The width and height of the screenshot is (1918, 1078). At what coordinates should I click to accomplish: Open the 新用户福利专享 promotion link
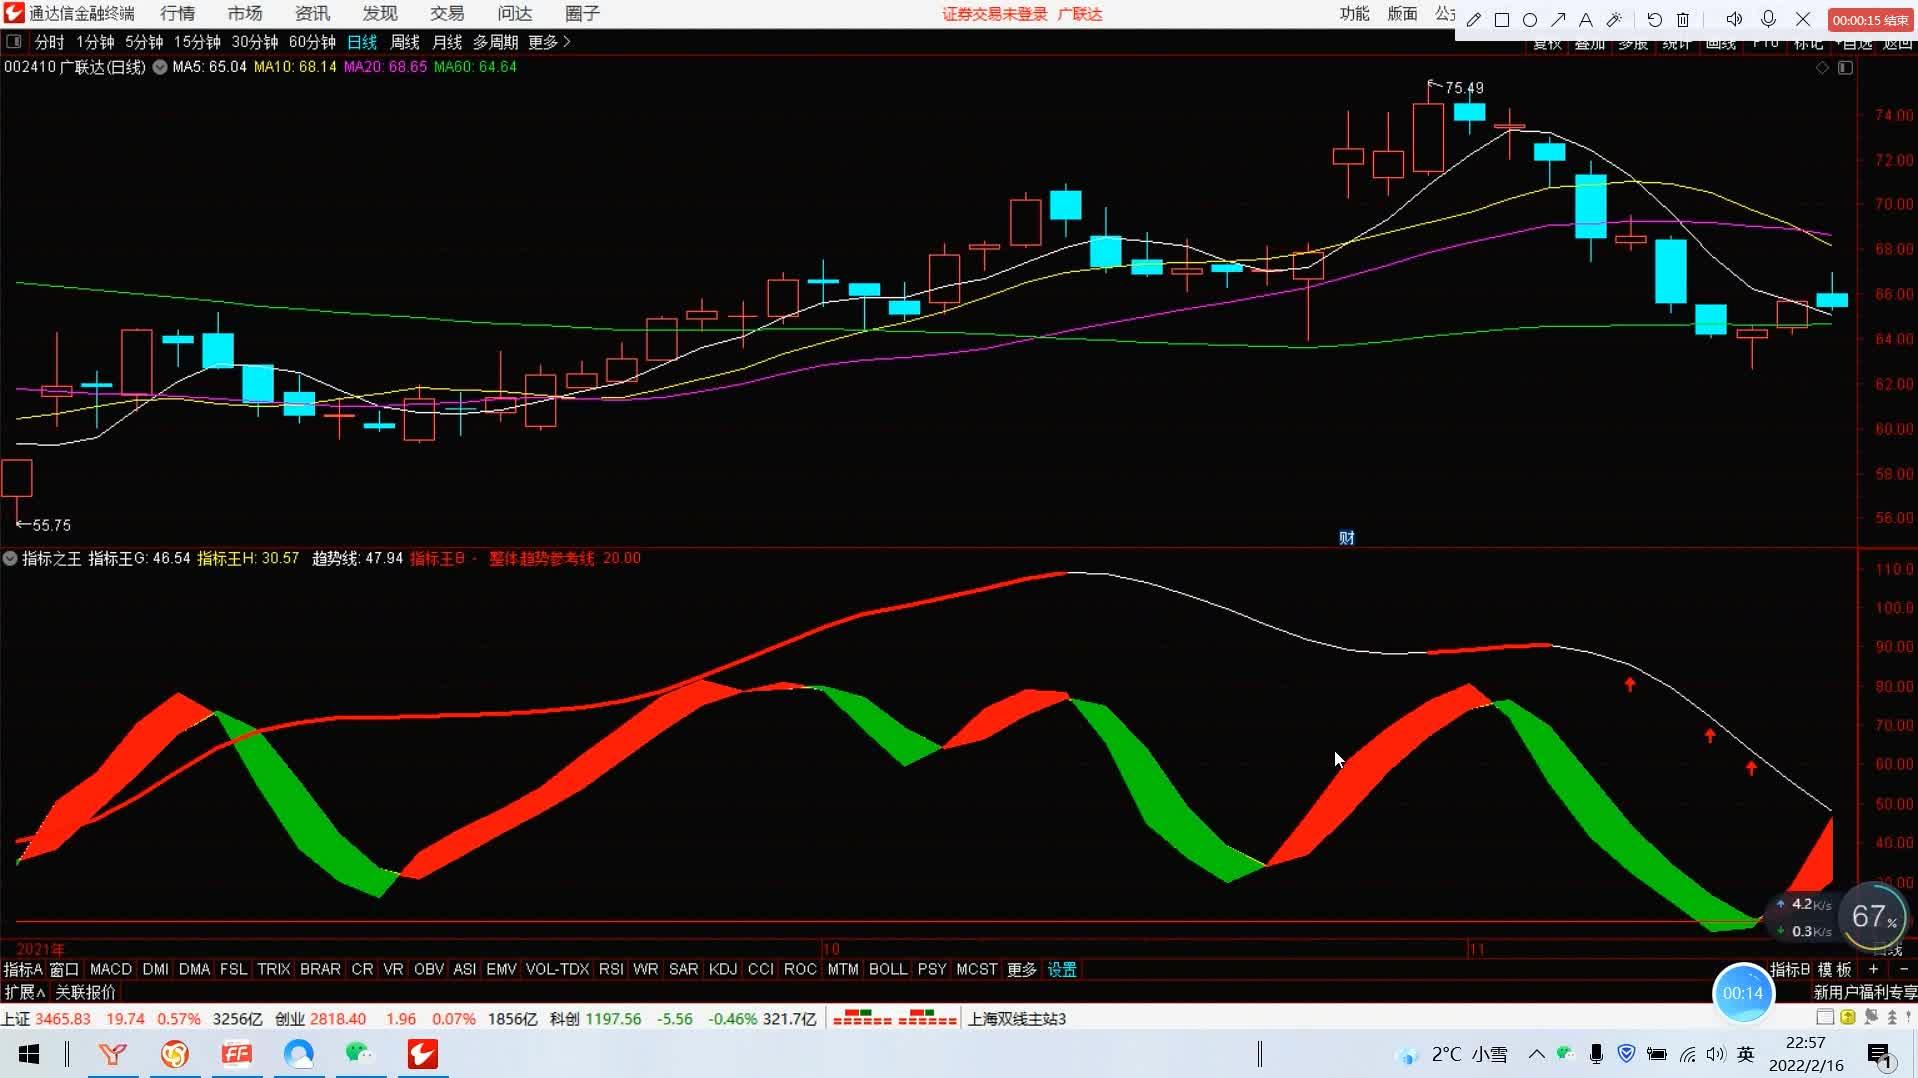pyautogui.click(x=1865, y=992)
